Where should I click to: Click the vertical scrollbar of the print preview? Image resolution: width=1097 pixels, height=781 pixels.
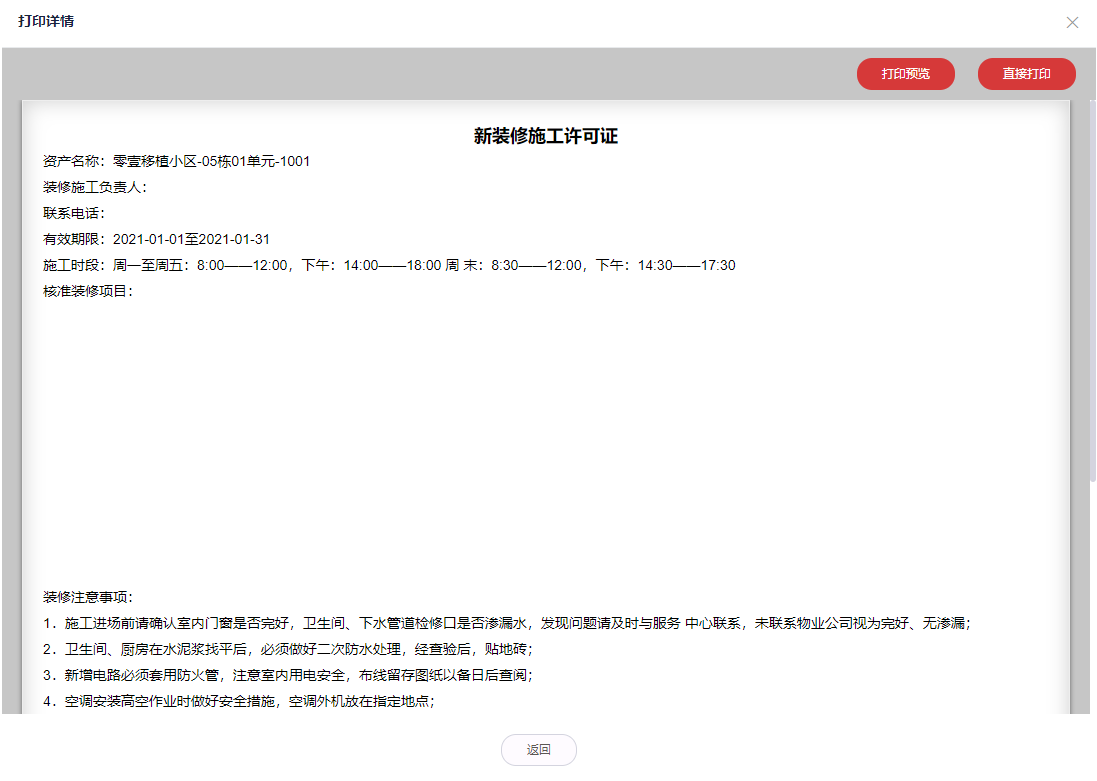(x=1093, y=290)
